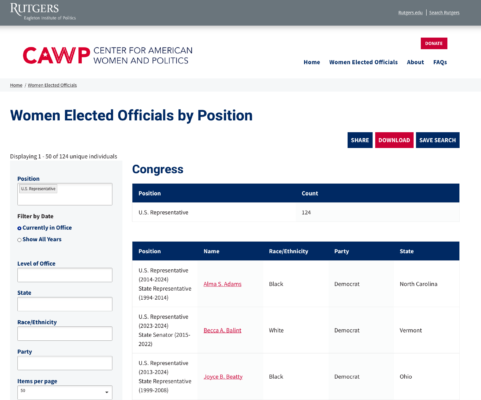Click the Save Search button
481x400 pixels.
tap(437, 140)
